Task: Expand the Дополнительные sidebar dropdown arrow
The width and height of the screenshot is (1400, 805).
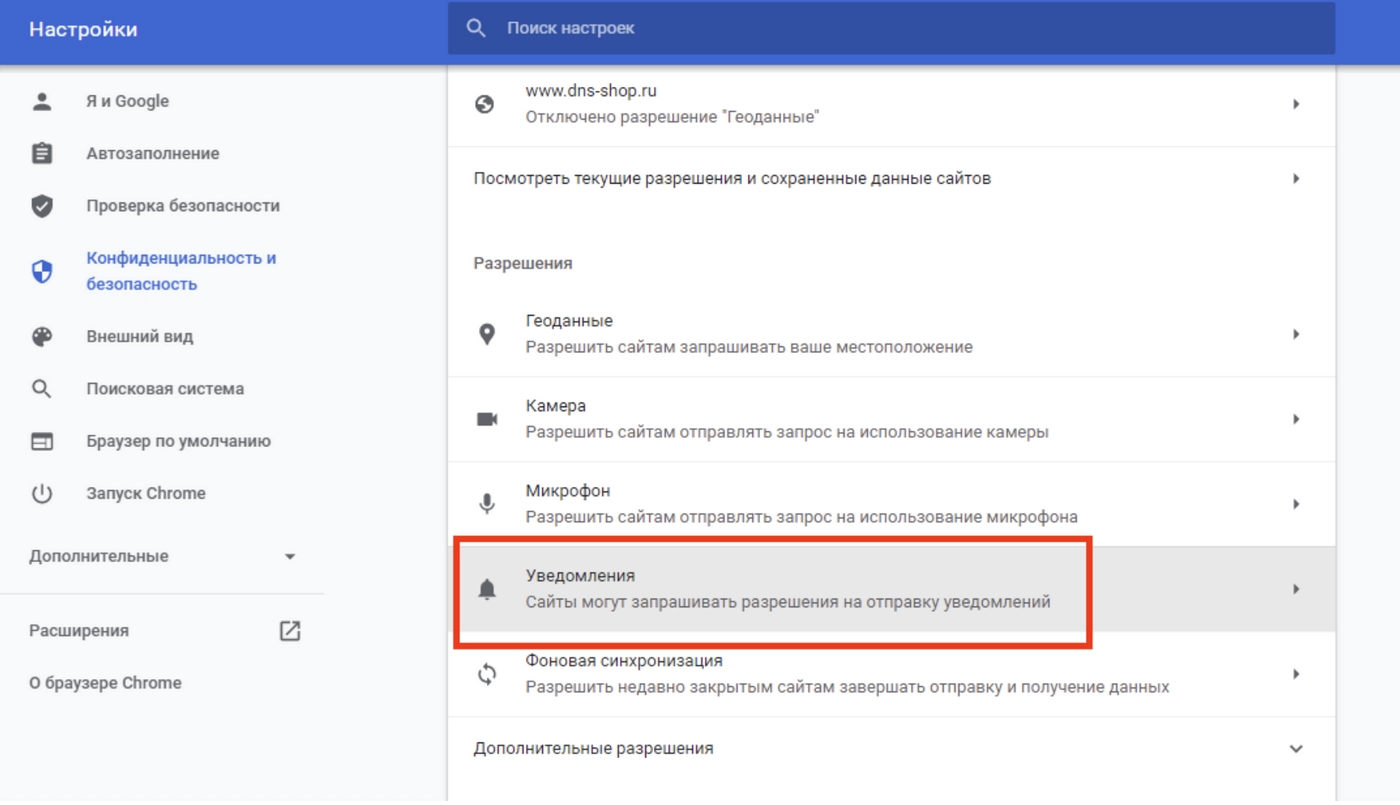Action: pos(290,557)
